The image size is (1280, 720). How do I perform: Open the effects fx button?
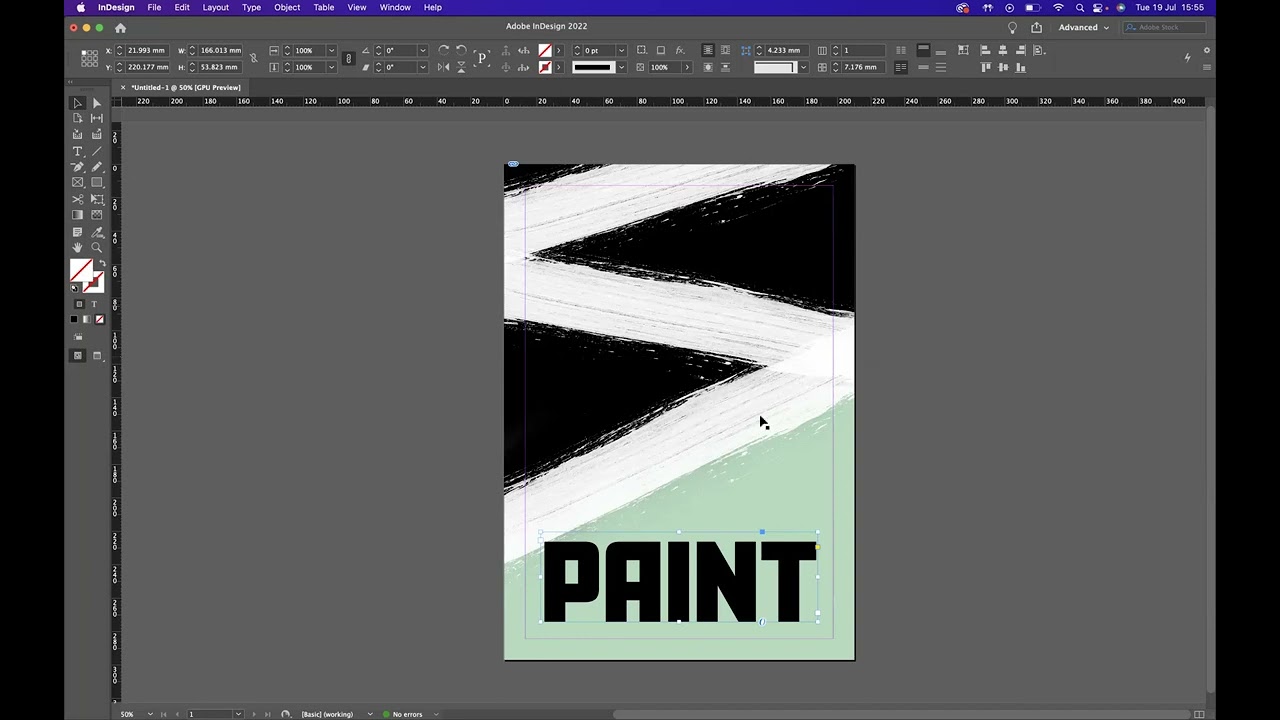[680, 50]
